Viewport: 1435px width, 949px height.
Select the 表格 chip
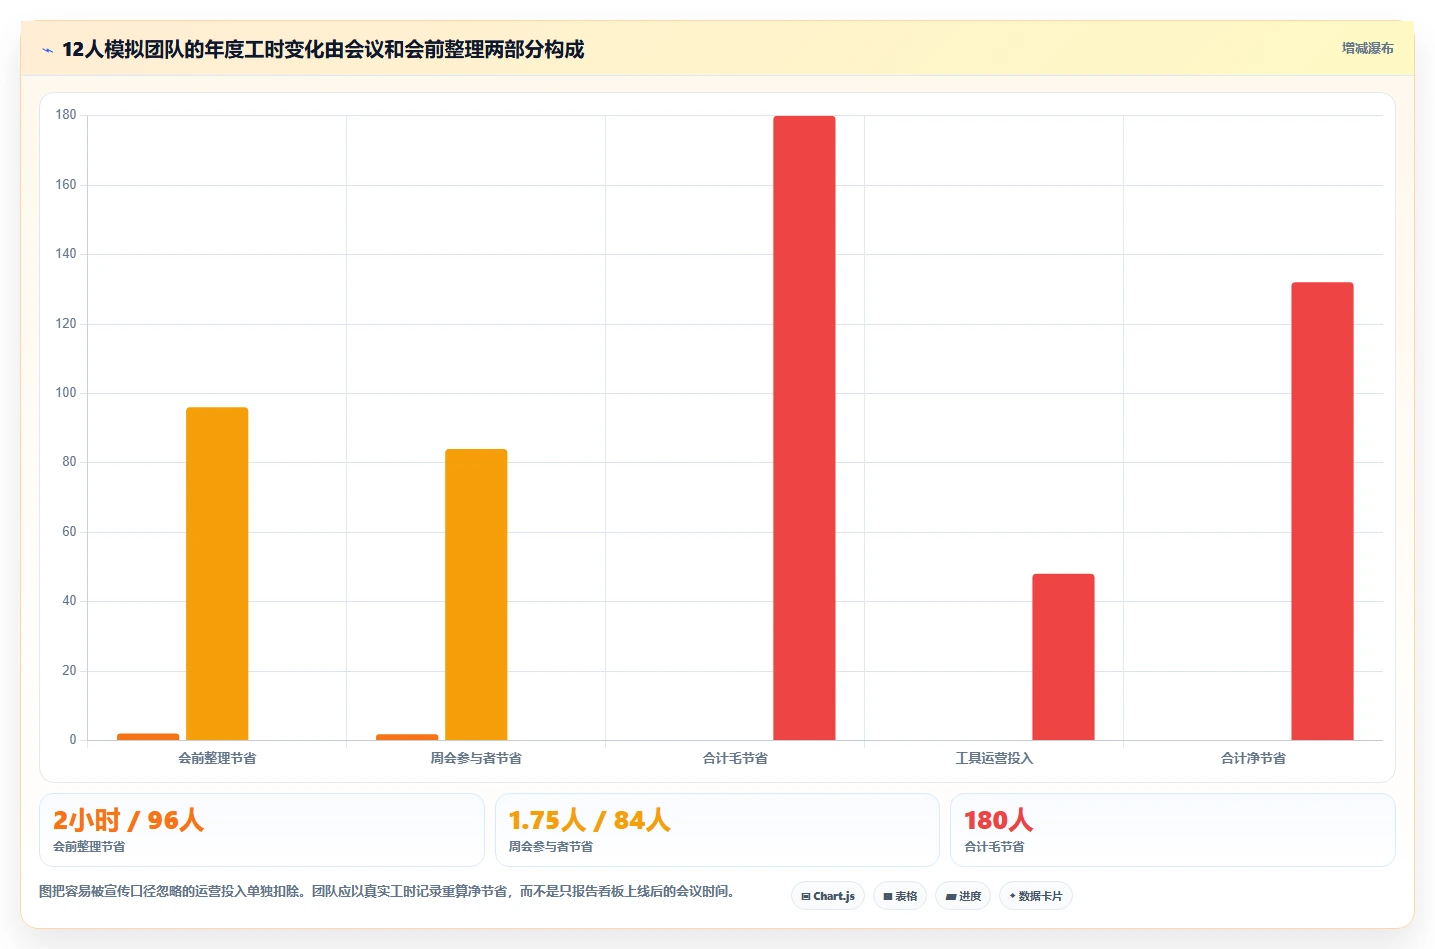(x=900, y=896)
